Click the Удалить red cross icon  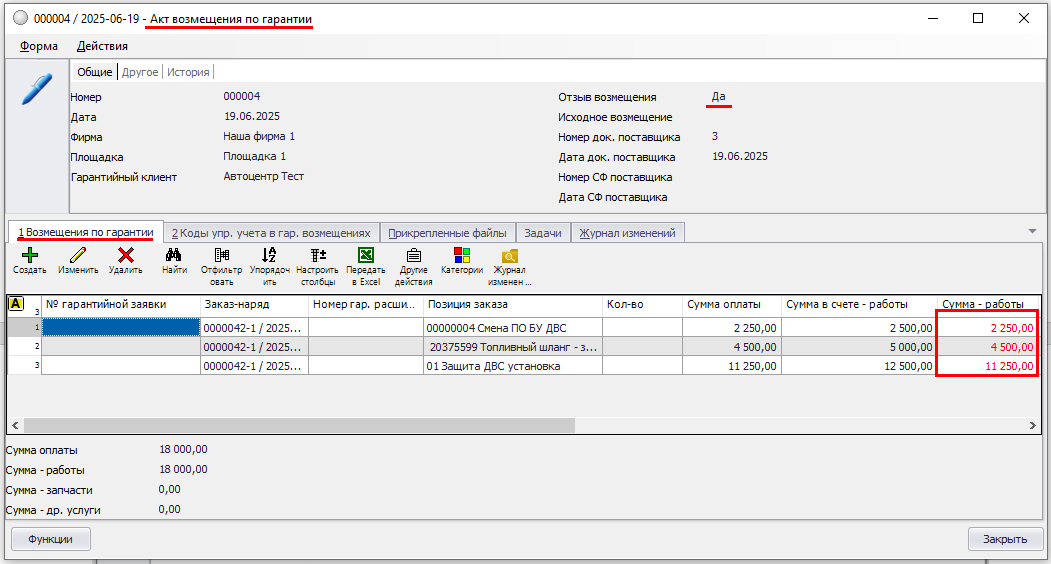pyautogui.click(x=126, y=256)
